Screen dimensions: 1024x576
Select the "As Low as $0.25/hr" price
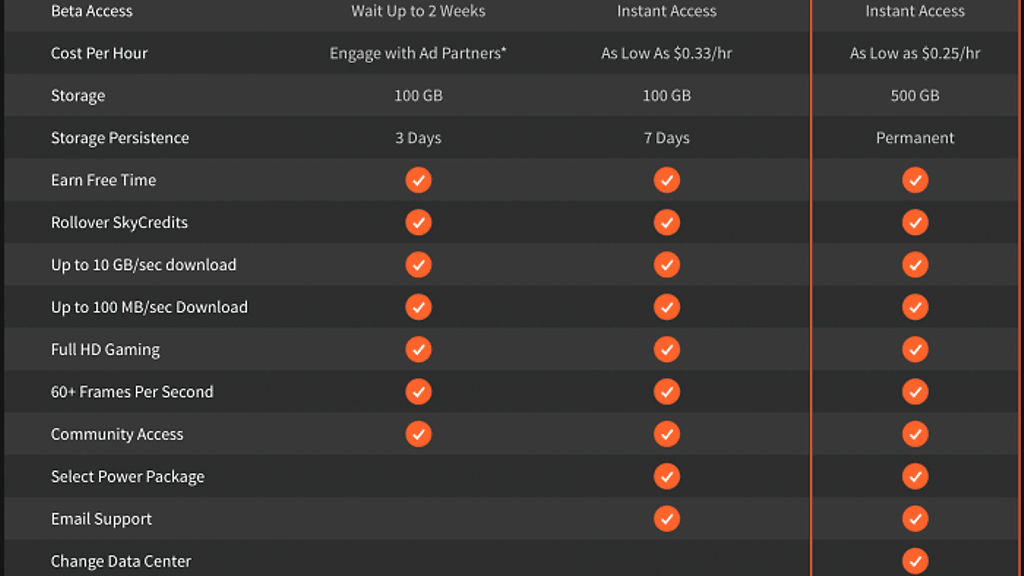point(915,53)
